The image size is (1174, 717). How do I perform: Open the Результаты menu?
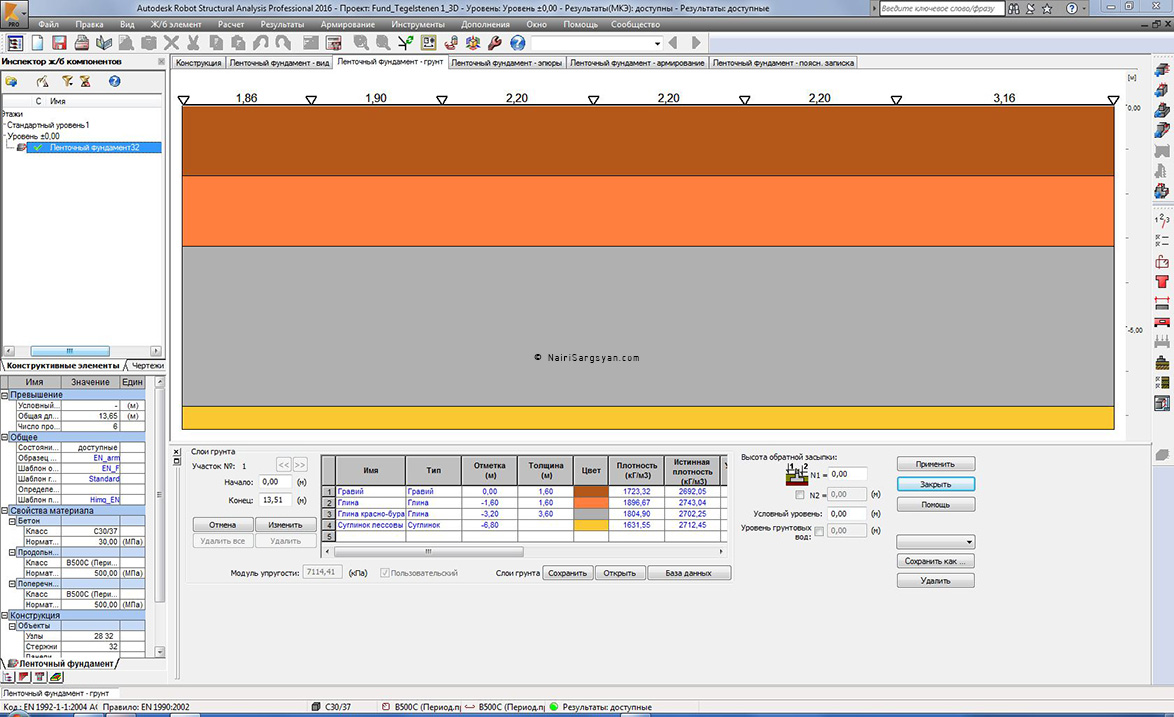(282, 24)
